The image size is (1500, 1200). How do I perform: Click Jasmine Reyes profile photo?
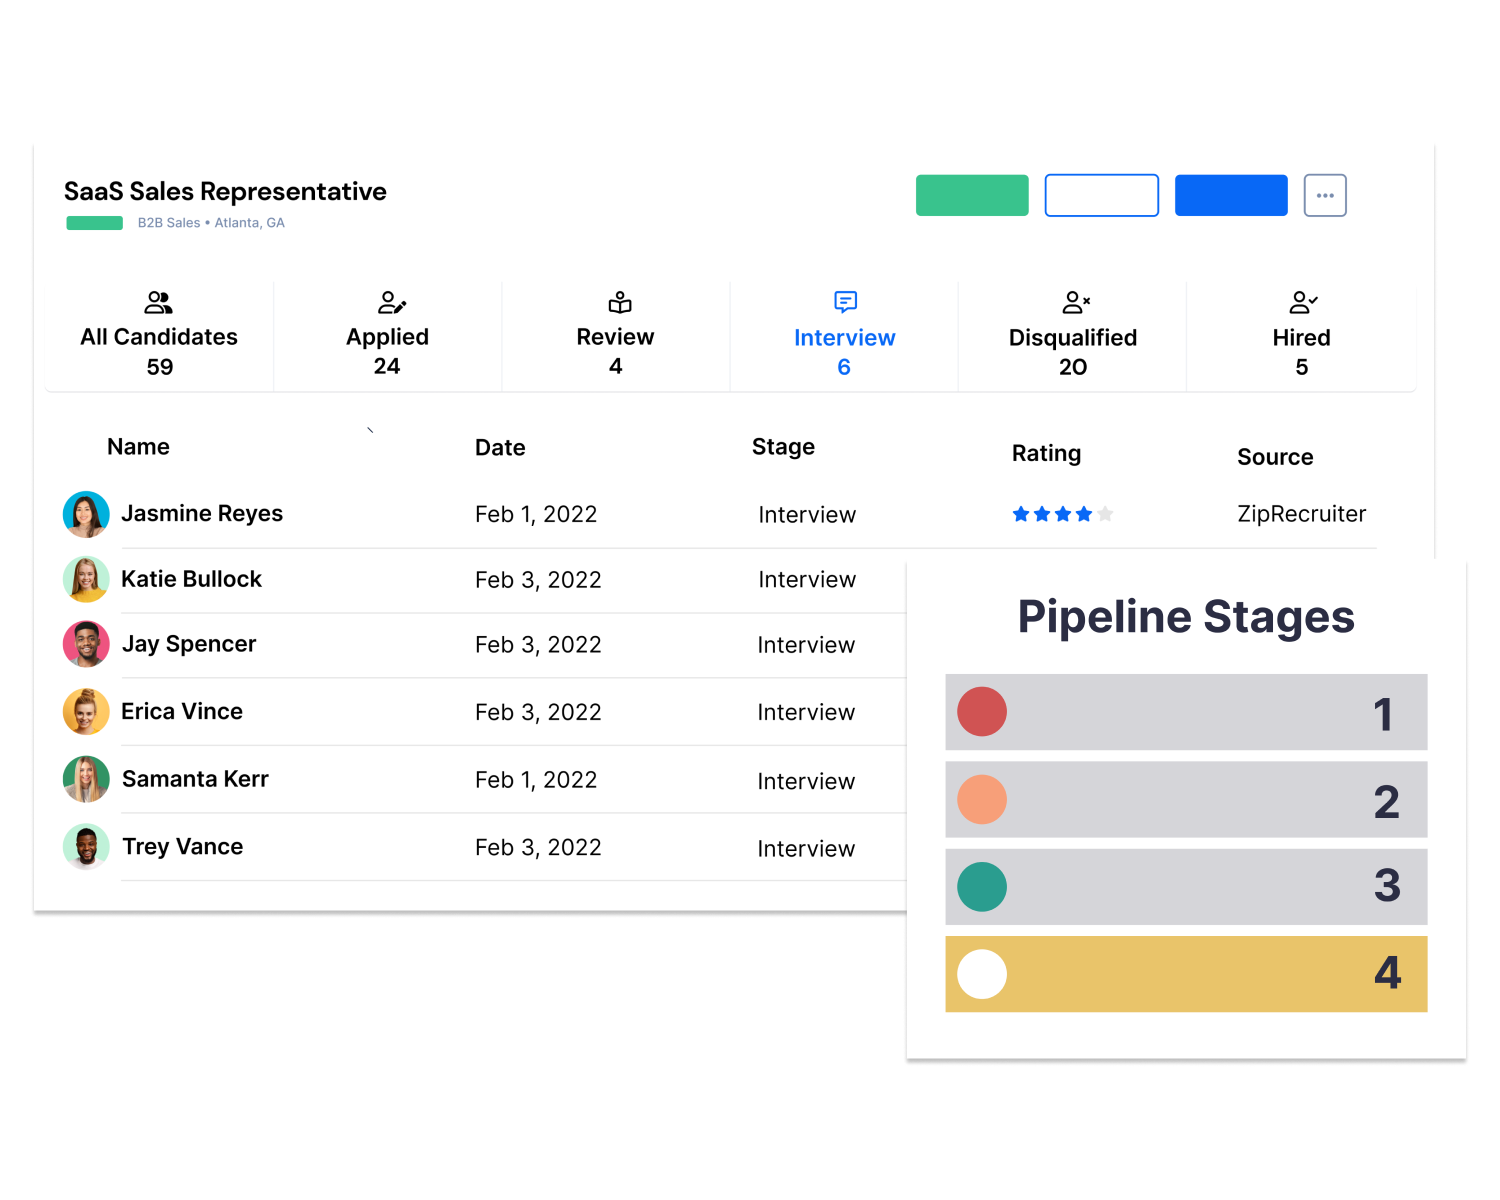click(x=86, y=513)
